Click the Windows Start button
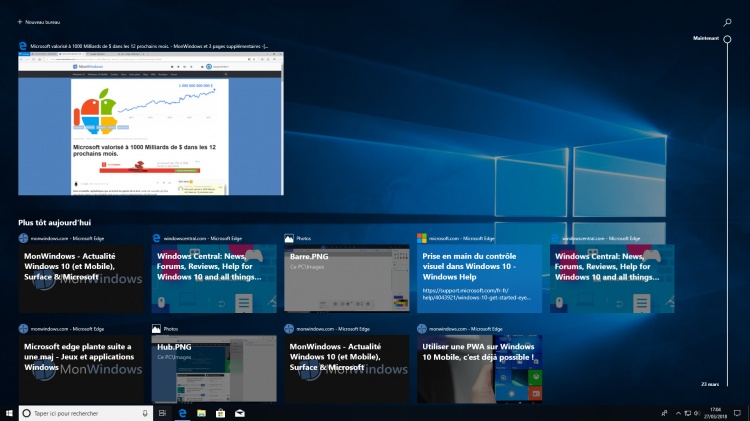Image resolution: width=750 pixels, height=421 pixels. 9,412
